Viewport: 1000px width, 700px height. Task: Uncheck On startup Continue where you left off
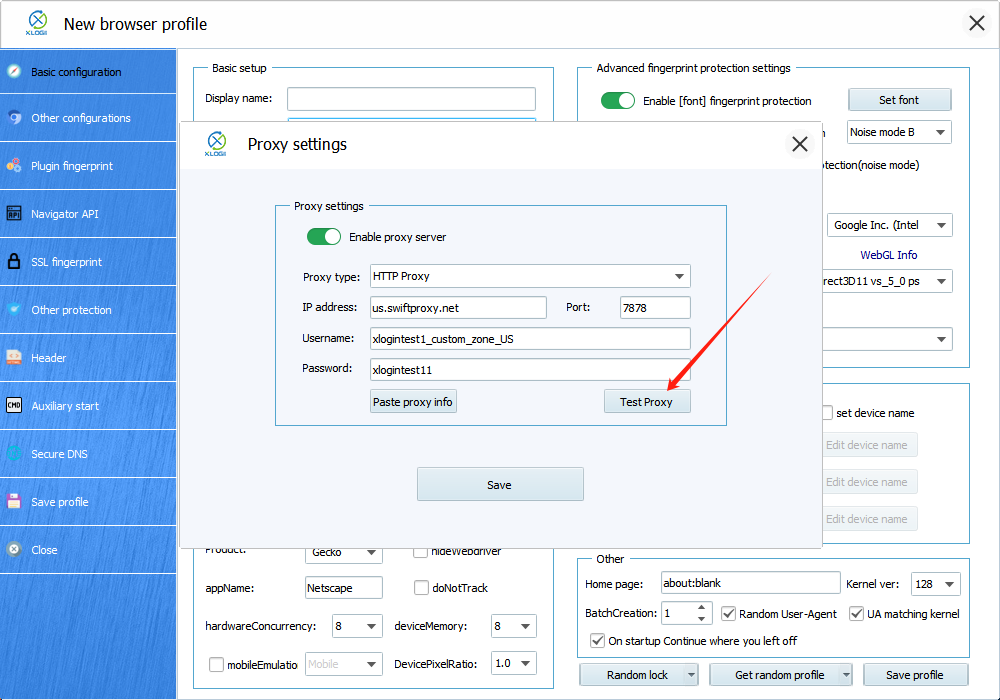(x=598, y=641)
